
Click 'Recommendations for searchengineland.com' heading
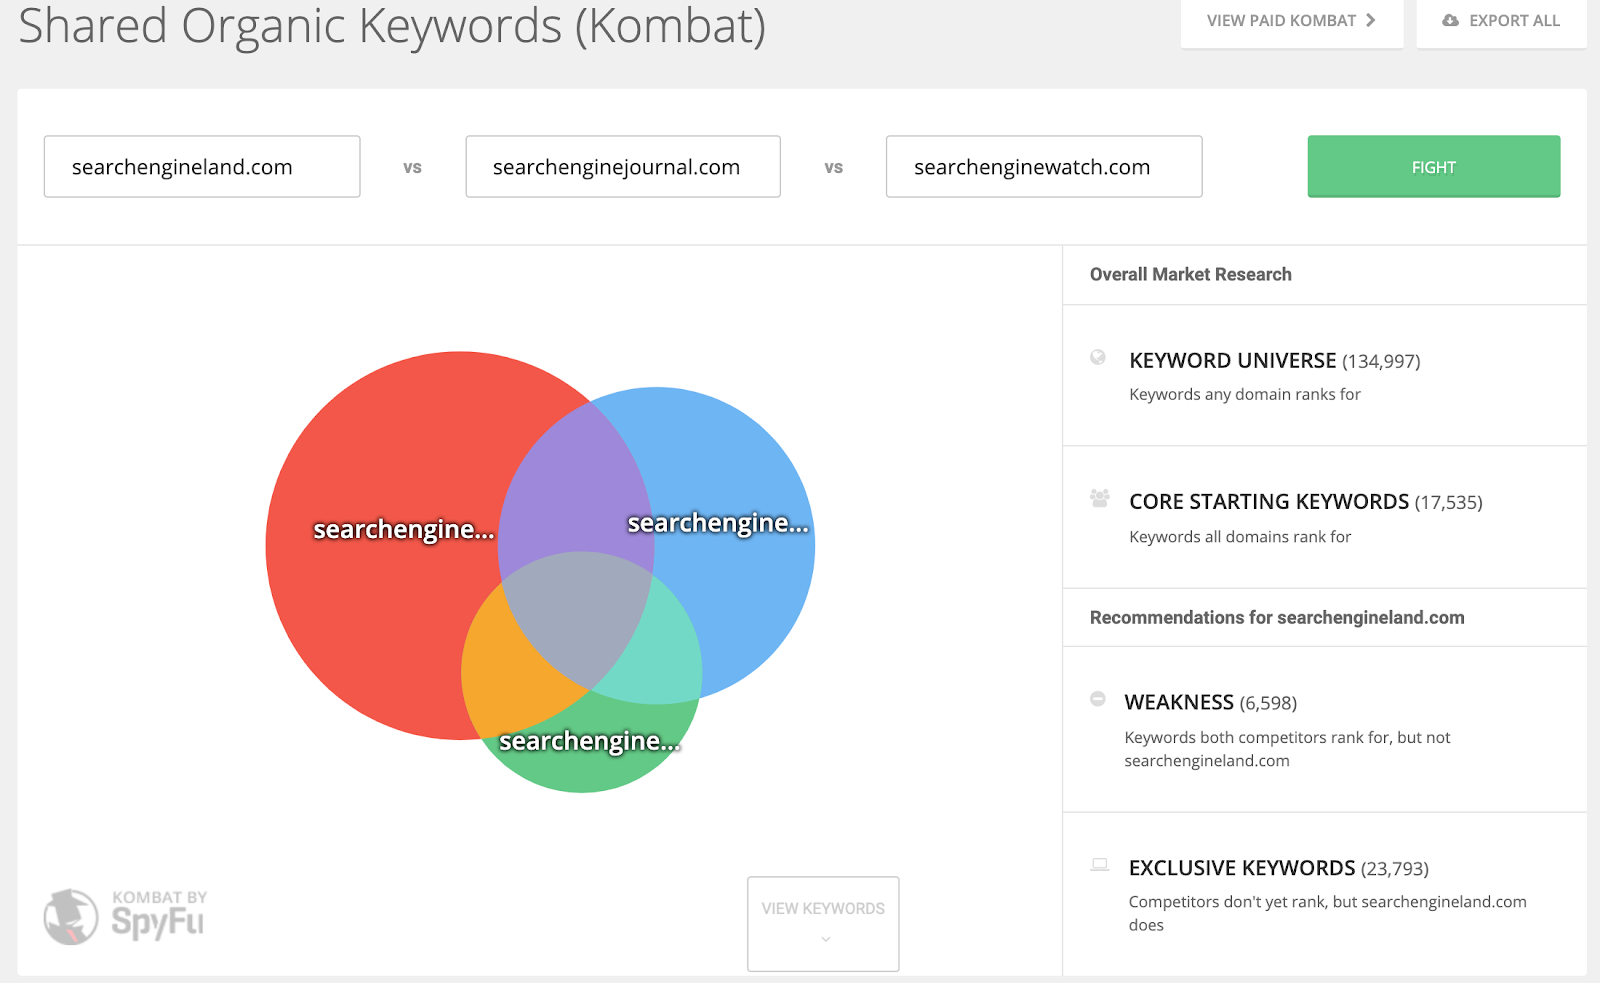pos(1277,617)
